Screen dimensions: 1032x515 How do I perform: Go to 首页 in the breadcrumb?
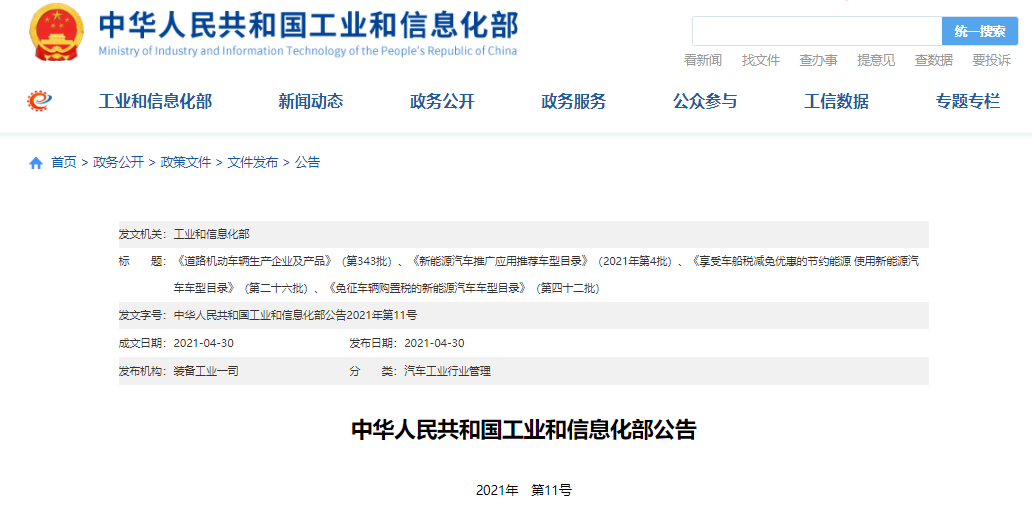(x=64, y=163)
